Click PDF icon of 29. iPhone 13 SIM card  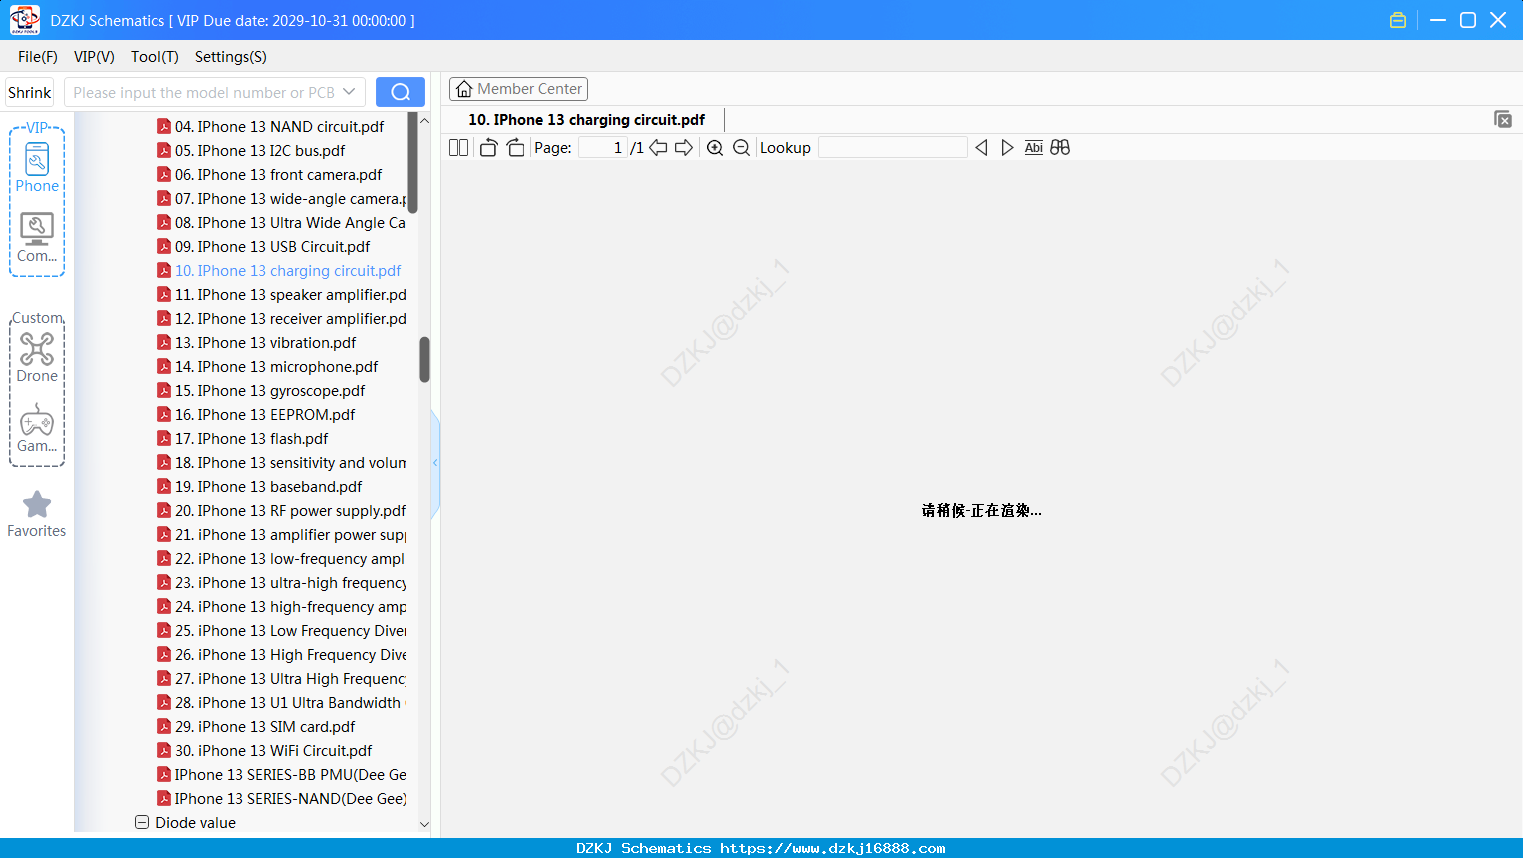[x=164, y=727]
